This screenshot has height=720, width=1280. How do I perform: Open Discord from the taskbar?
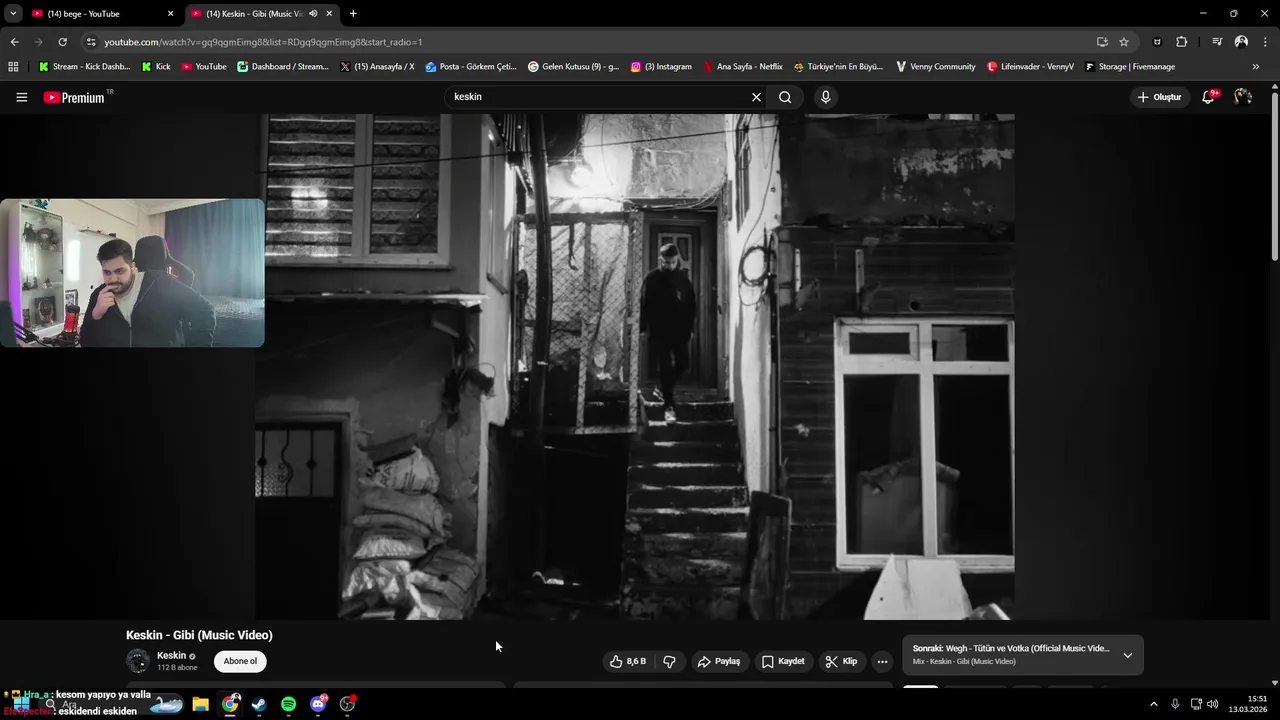point(318,704)
